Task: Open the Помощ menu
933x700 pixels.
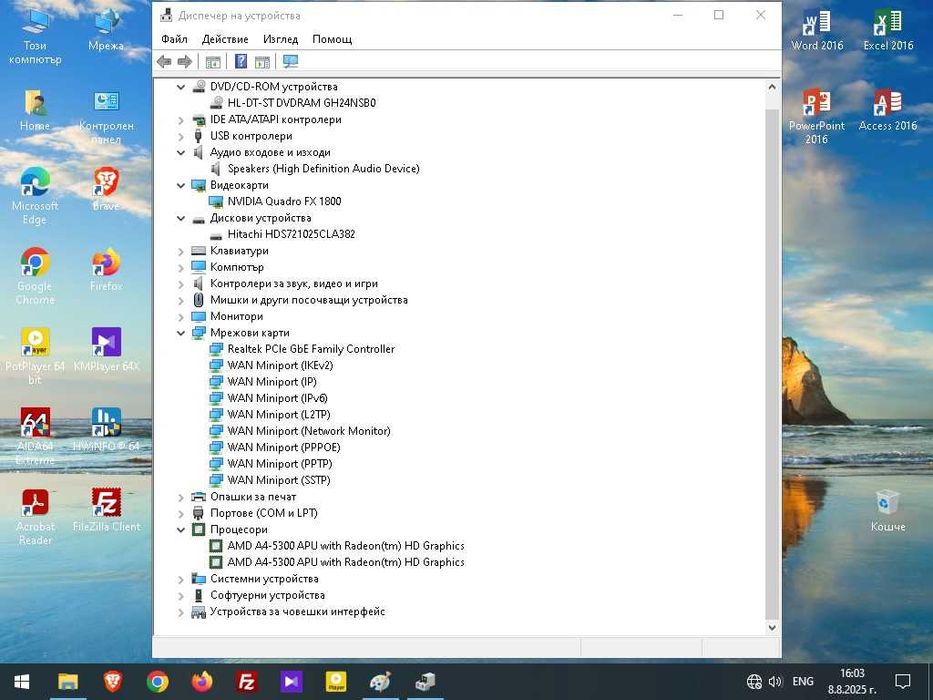Action: click(332, 39)
